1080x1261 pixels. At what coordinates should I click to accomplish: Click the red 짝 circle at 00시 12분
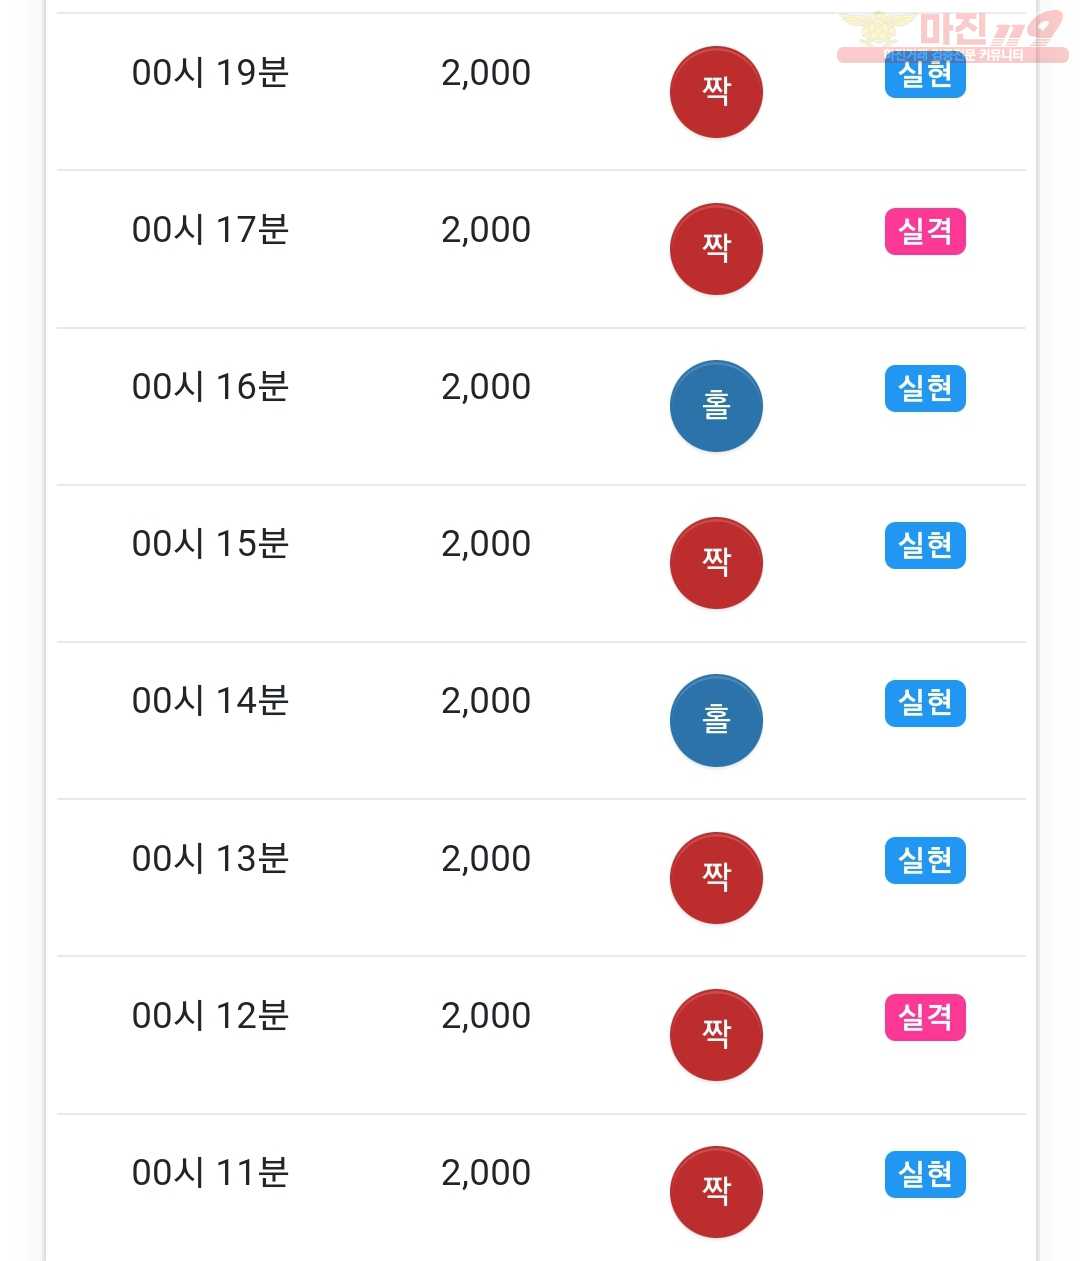pyautogui.click(x=716, y=1035)
